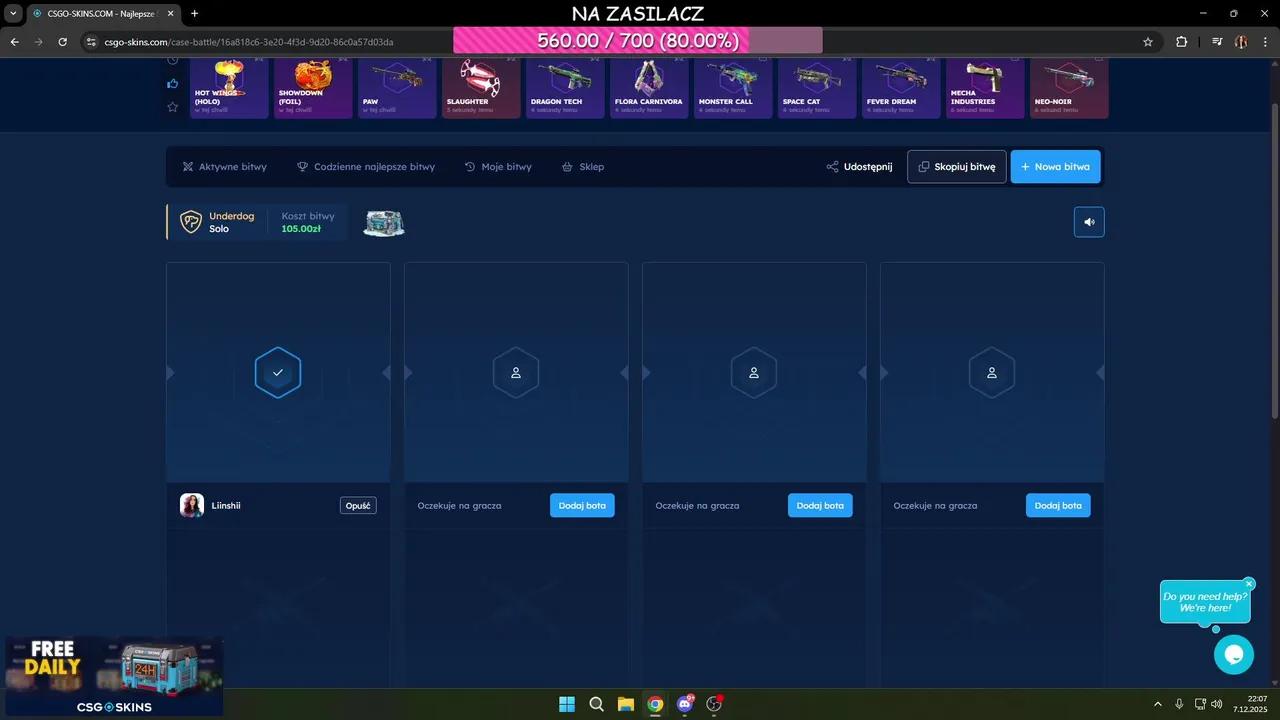Close the CSGO-SKINS.COM browser tab

(x=170, y=14)
